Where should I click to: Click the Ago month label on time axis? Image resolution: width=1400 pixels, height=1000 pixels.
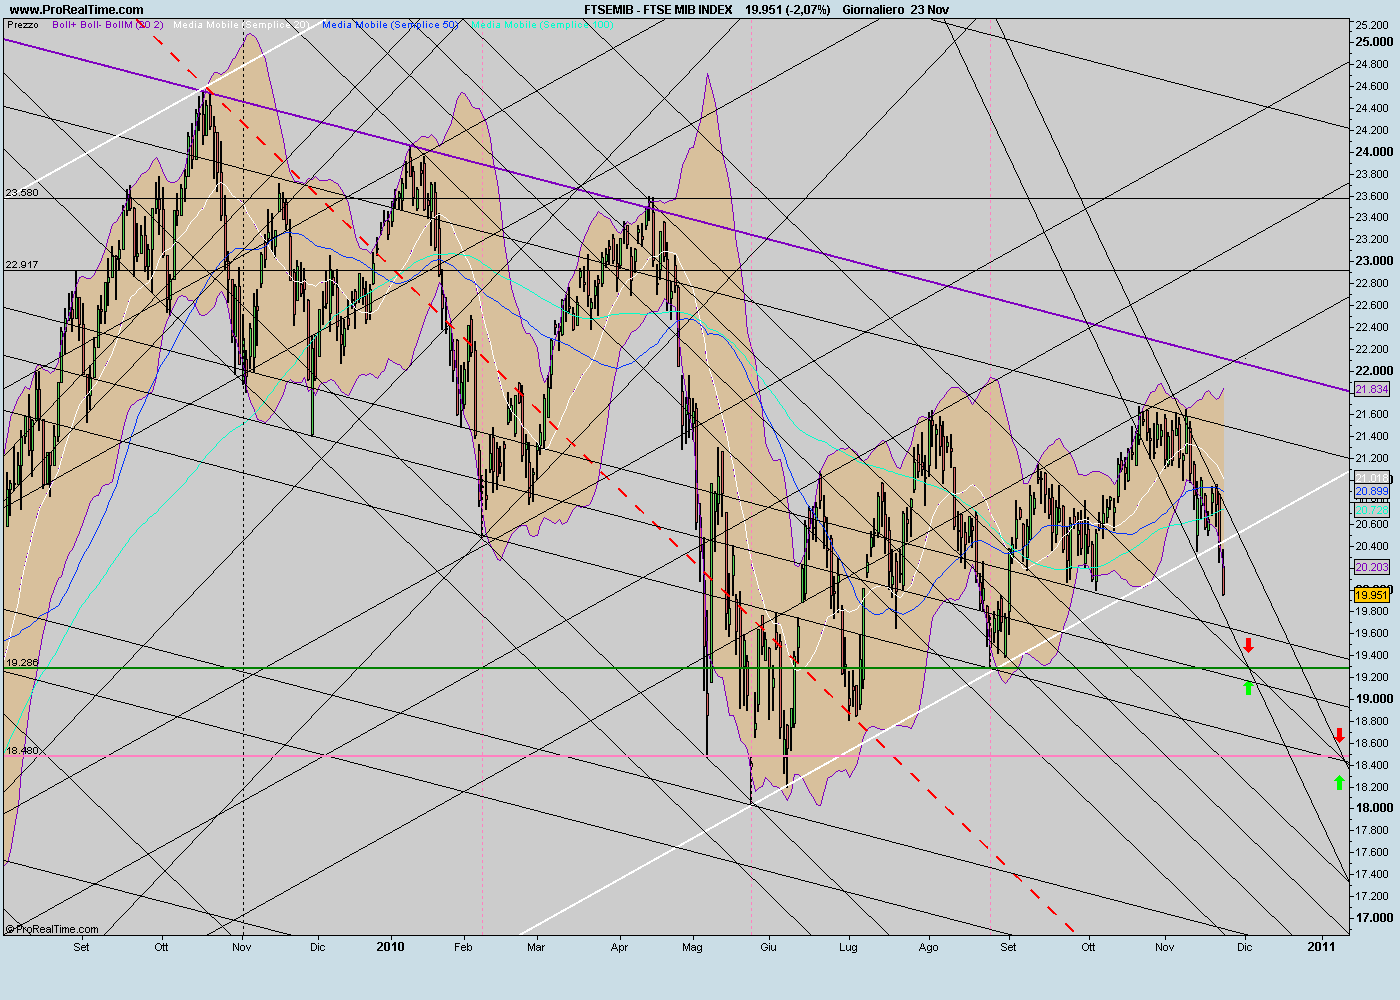click(x=929, y=947)
